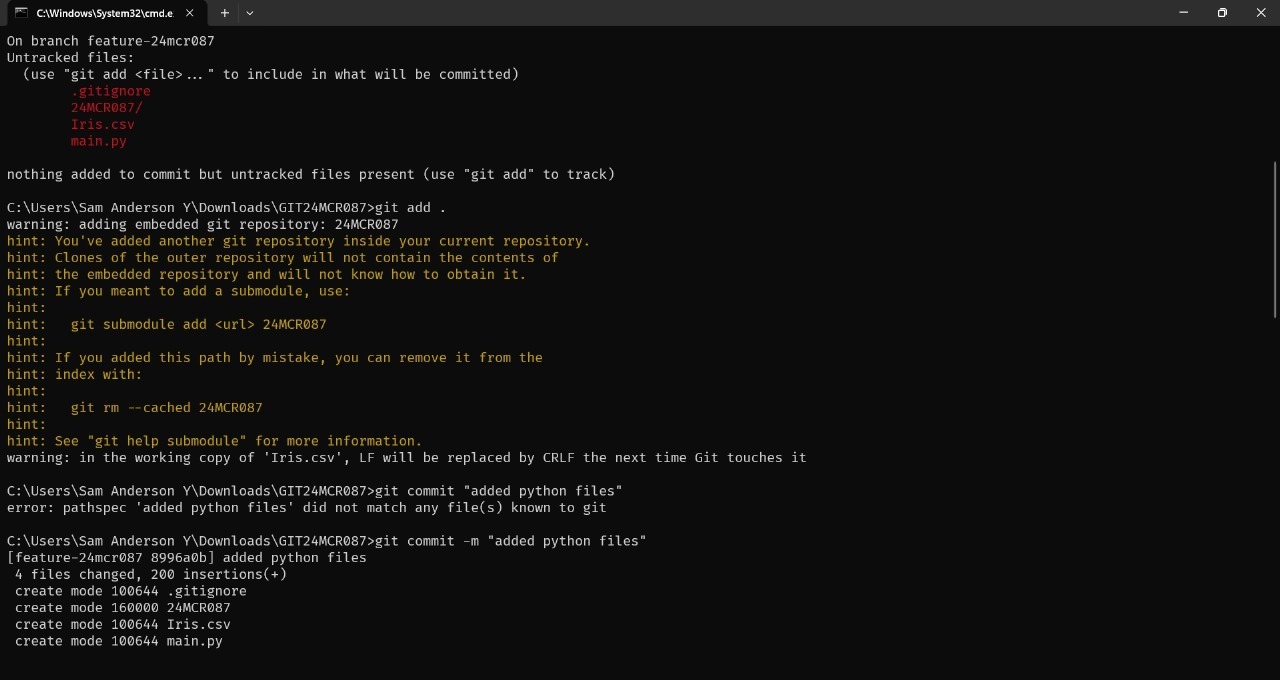Click the red Iris.csv untracked entry

click(x=102, y=125)
